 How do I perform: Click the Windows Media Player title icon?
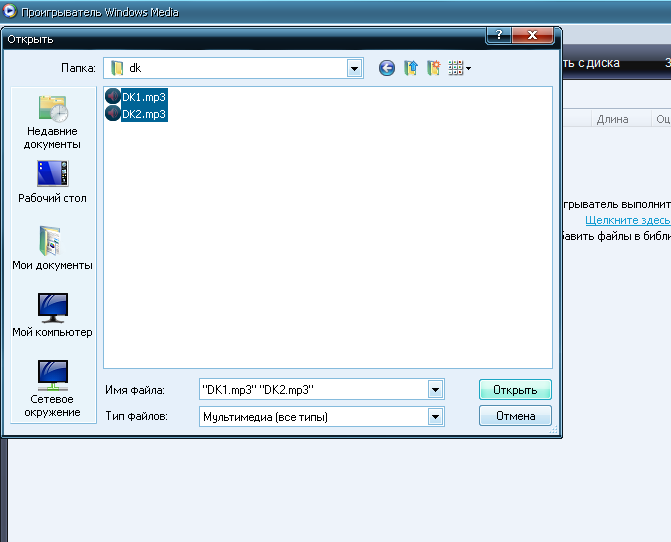click(9, 12)
